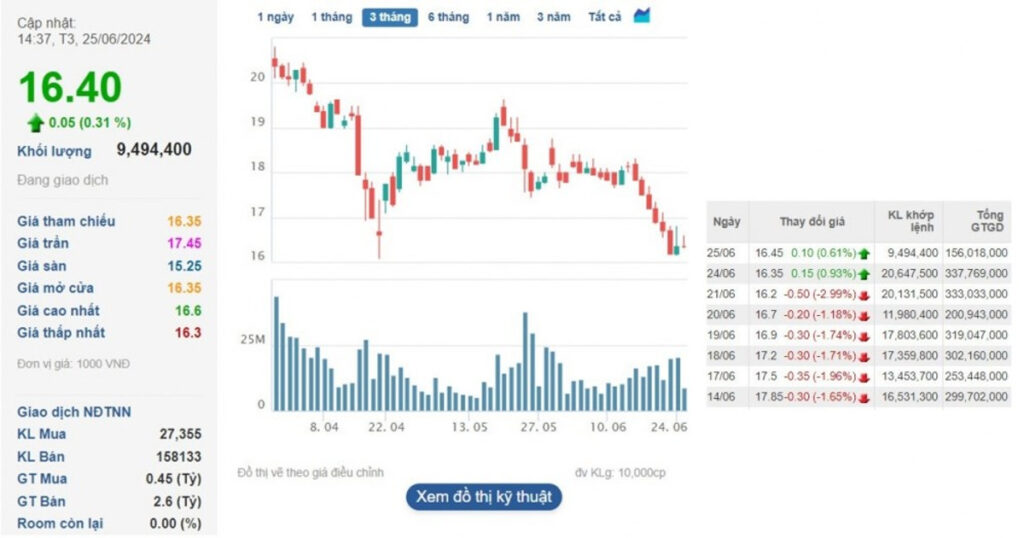Click the green up arrow in 25/06 row
This screenshot has height=538, width=1024.
[862, 254]
